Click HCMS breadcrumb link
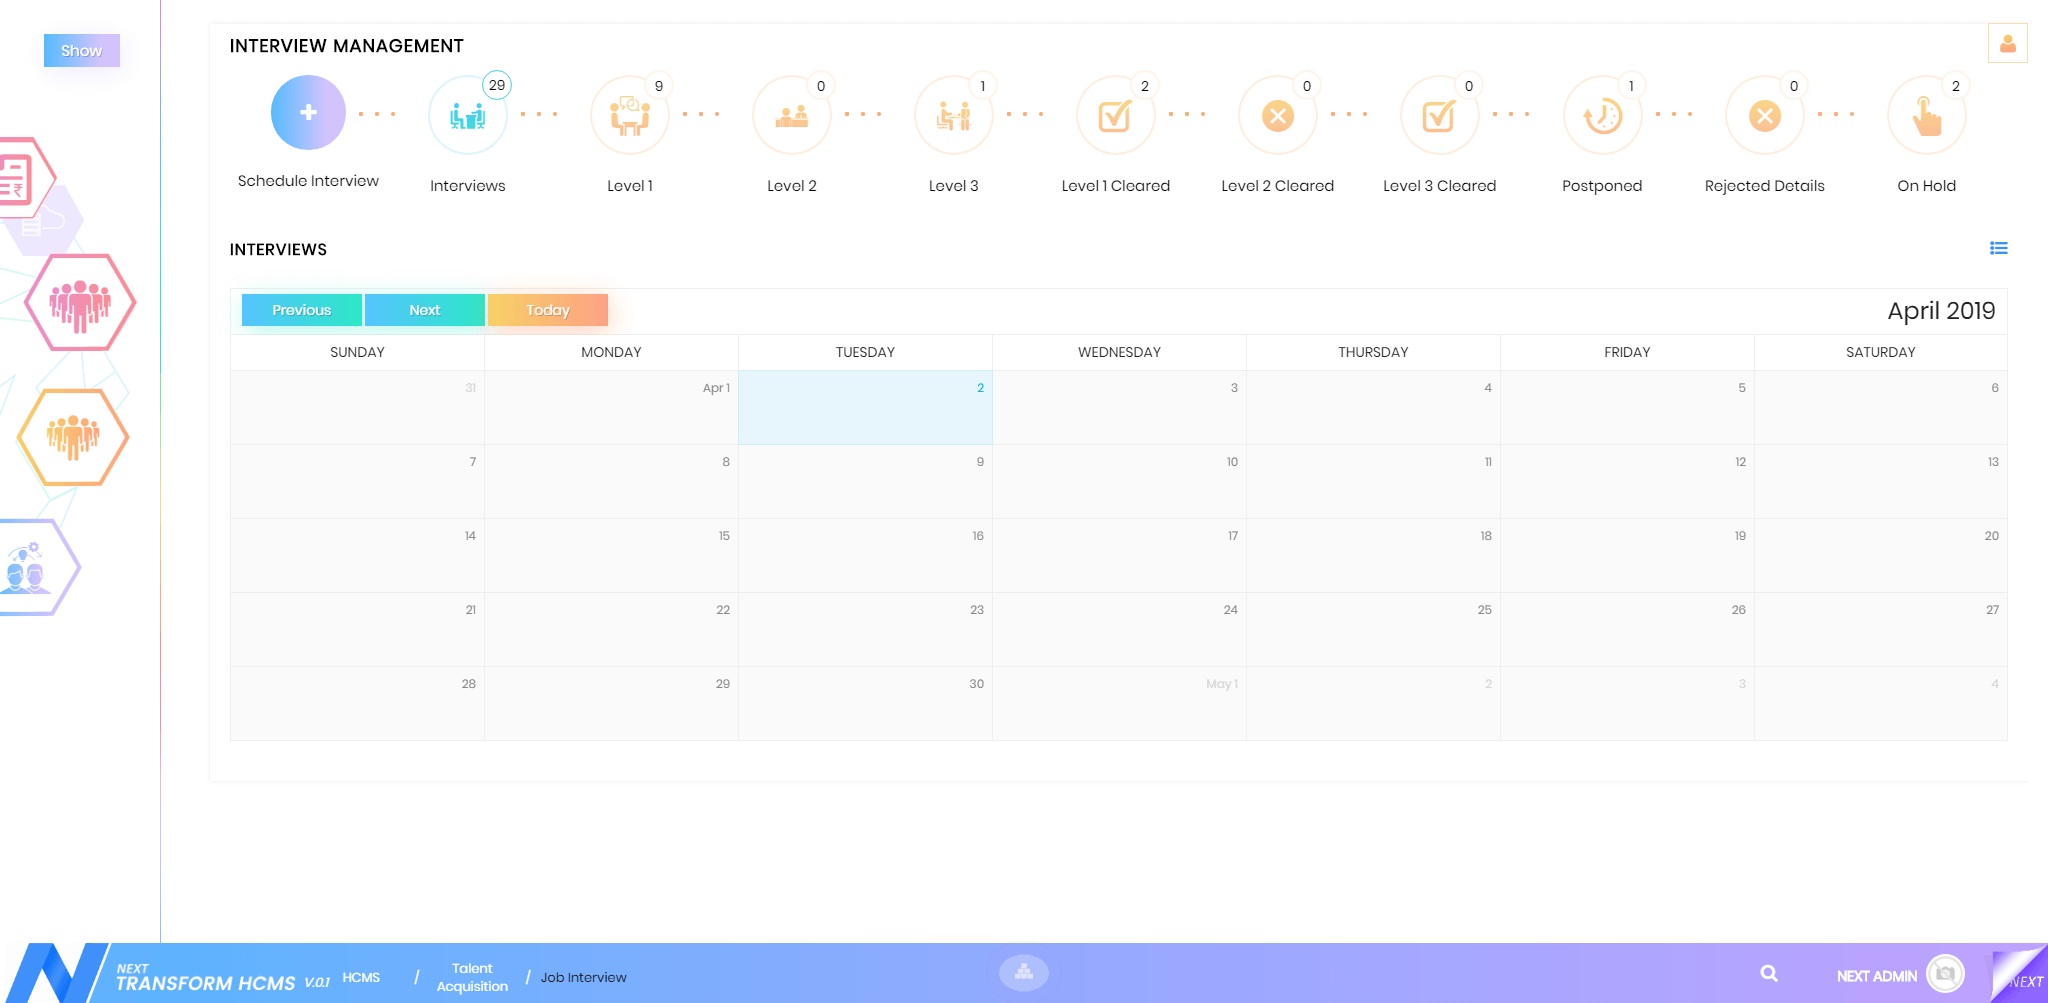Screen dimensions: 2048x1003 click(361, 977)
